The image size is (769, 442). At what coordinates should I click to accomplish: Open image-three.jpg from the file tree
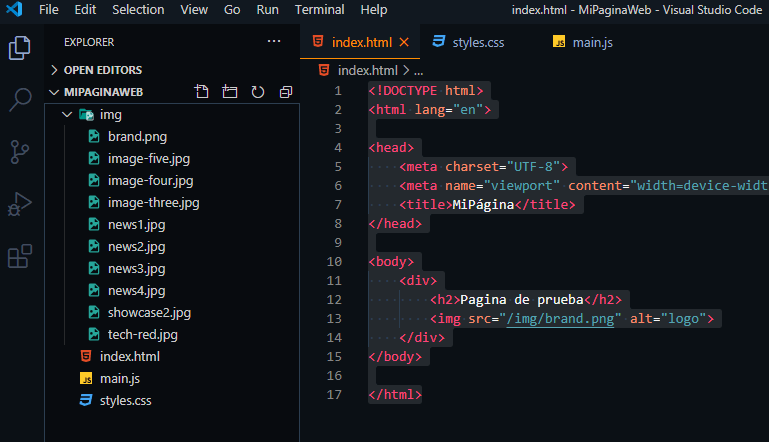pos(154,203)
